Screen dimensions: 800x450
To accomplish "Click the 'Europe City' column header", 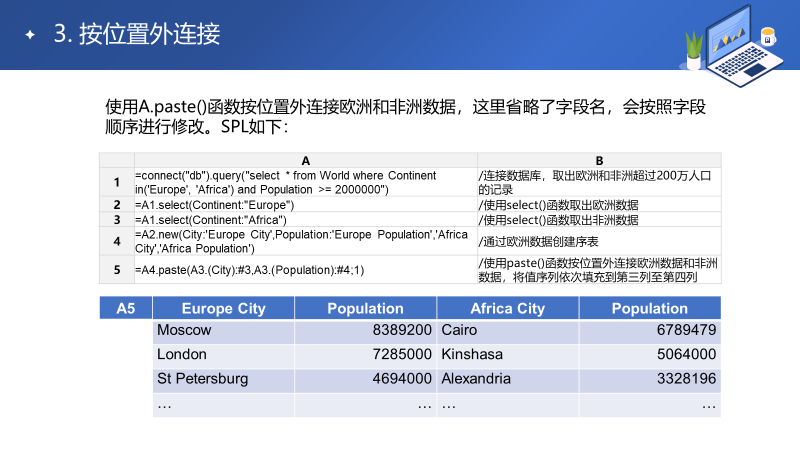I will (223, 309).
